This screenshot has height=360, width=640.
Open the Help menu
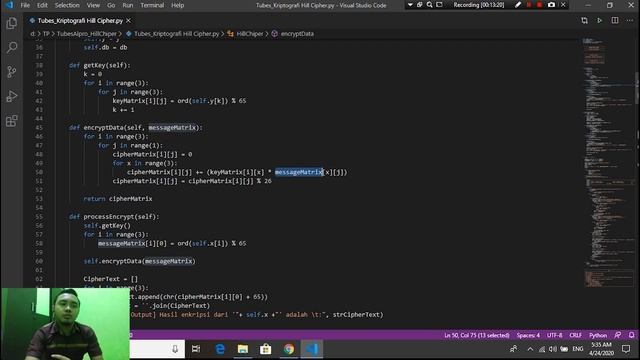(178, 5)
